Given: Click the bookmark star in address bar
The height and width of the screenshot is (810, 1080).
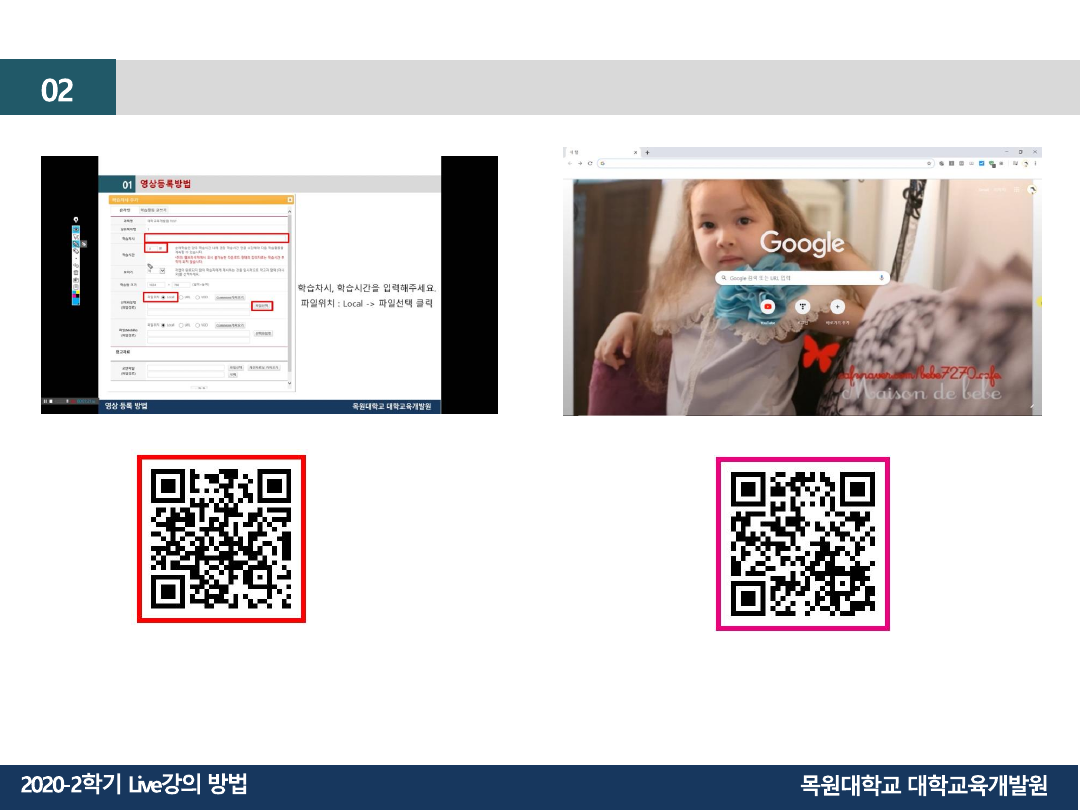Looking at the screenshot, I should 928,163.
